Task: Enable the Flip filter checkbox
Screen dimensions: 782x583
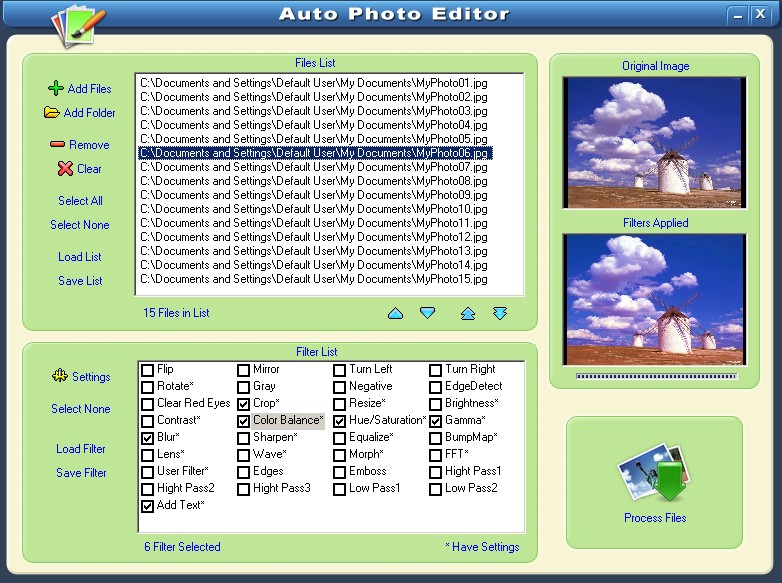Action: tap(148, 370)
